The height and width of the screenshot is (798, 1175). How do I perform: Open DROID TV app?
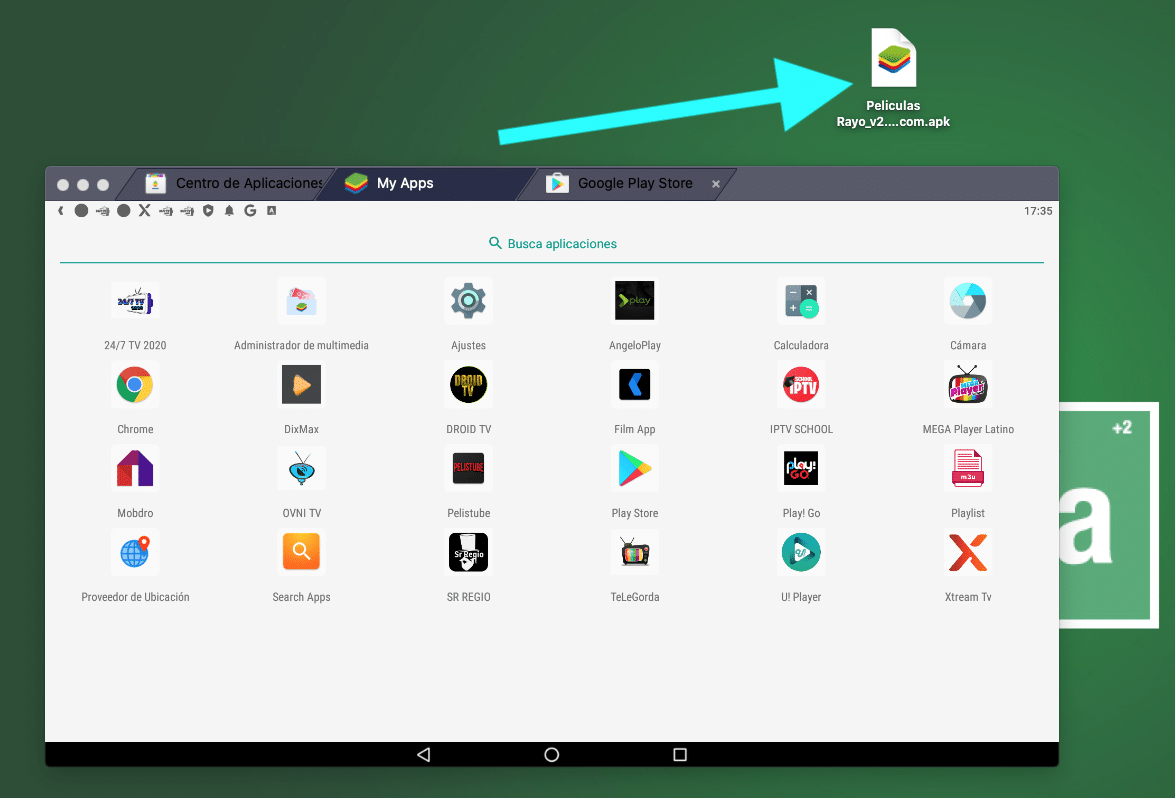point(468,385)
